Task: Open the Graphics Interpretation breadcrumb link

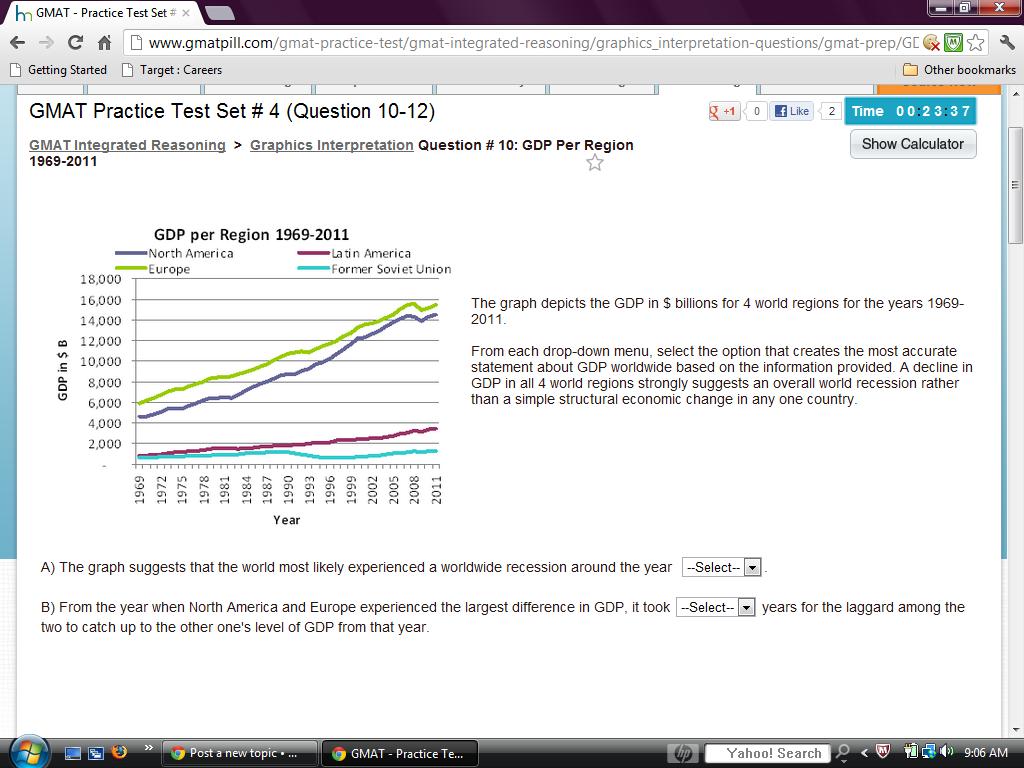Action: click(331, 145)
